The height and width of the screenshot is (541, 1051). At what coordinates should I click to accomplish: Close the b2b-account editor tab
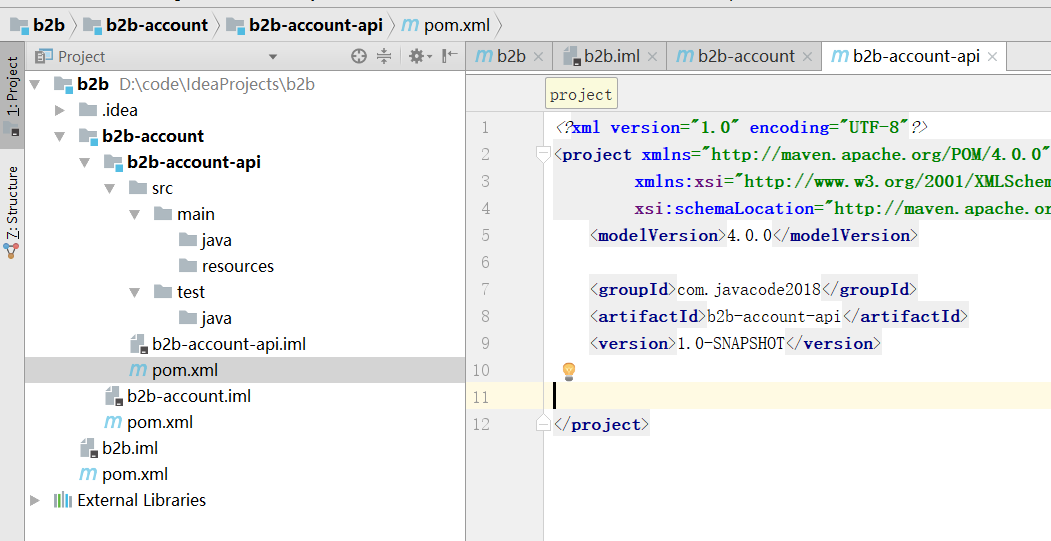[808, 57]
